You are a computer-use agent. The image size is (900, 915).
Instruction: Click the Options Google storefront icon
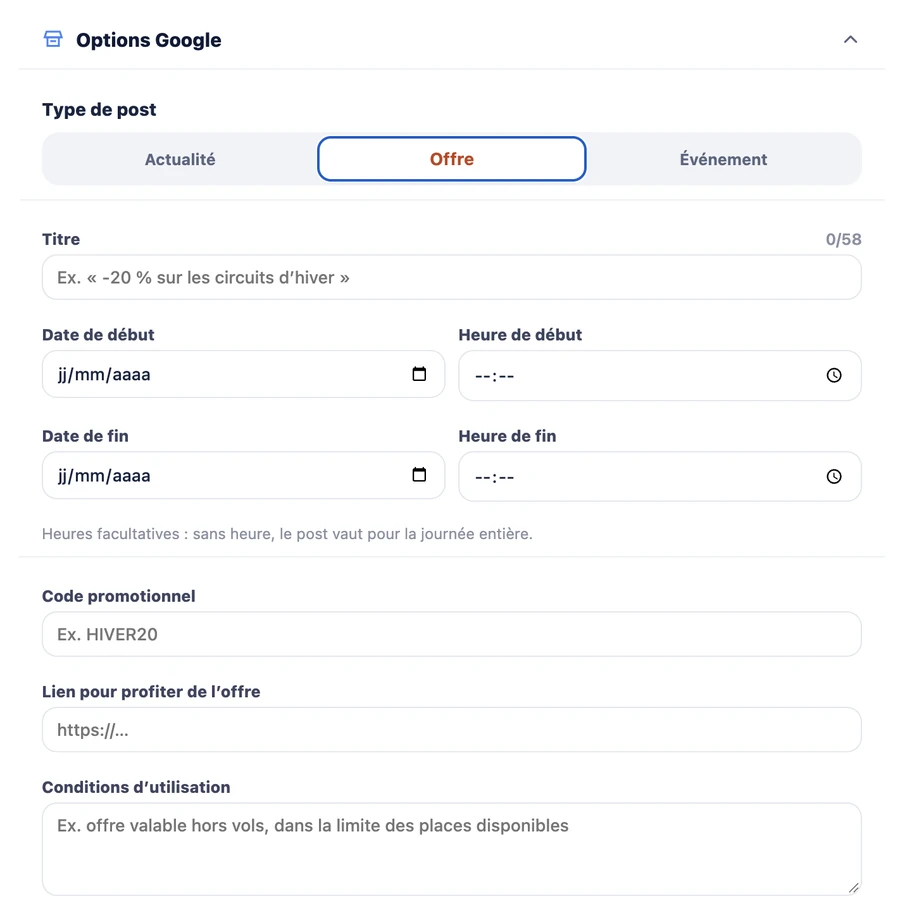click(53, 39)
